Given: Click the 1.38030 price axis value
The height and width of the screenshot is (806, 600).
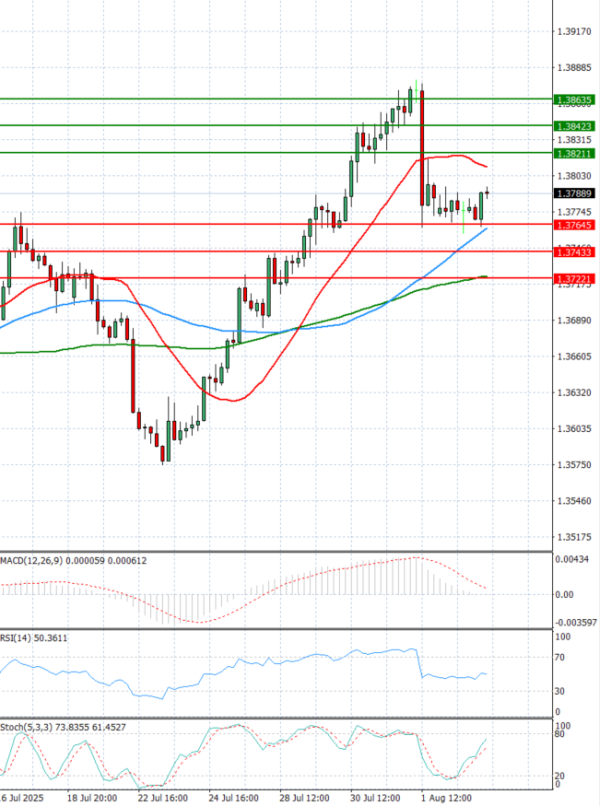Looking at the screenshot, I should [x=574, y=176].
